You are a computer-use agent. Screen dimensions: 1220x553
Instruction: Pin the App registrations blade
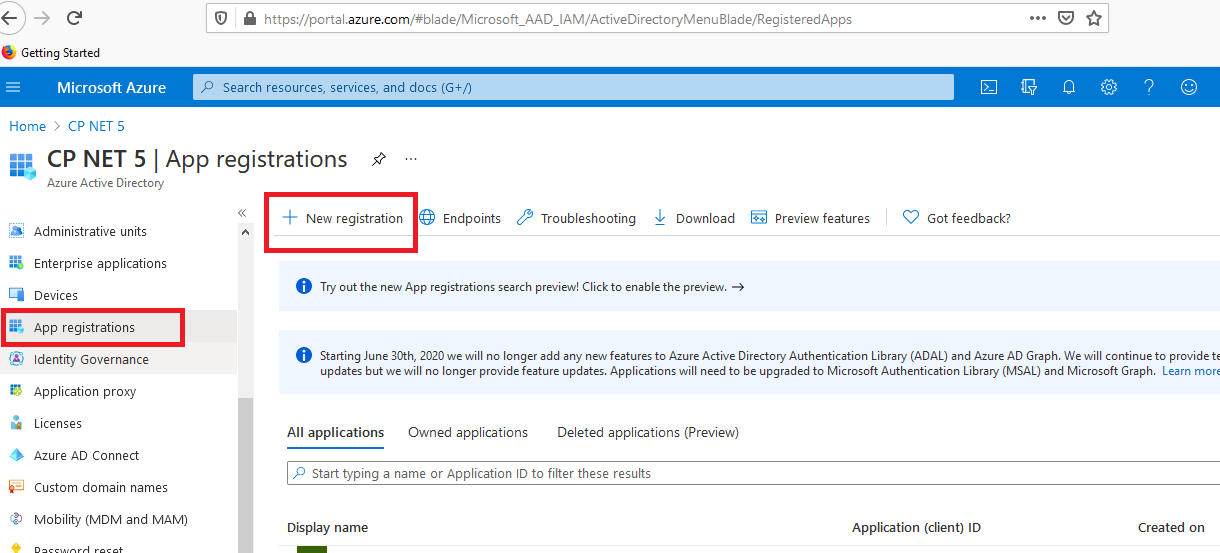(x=379, y=159)
